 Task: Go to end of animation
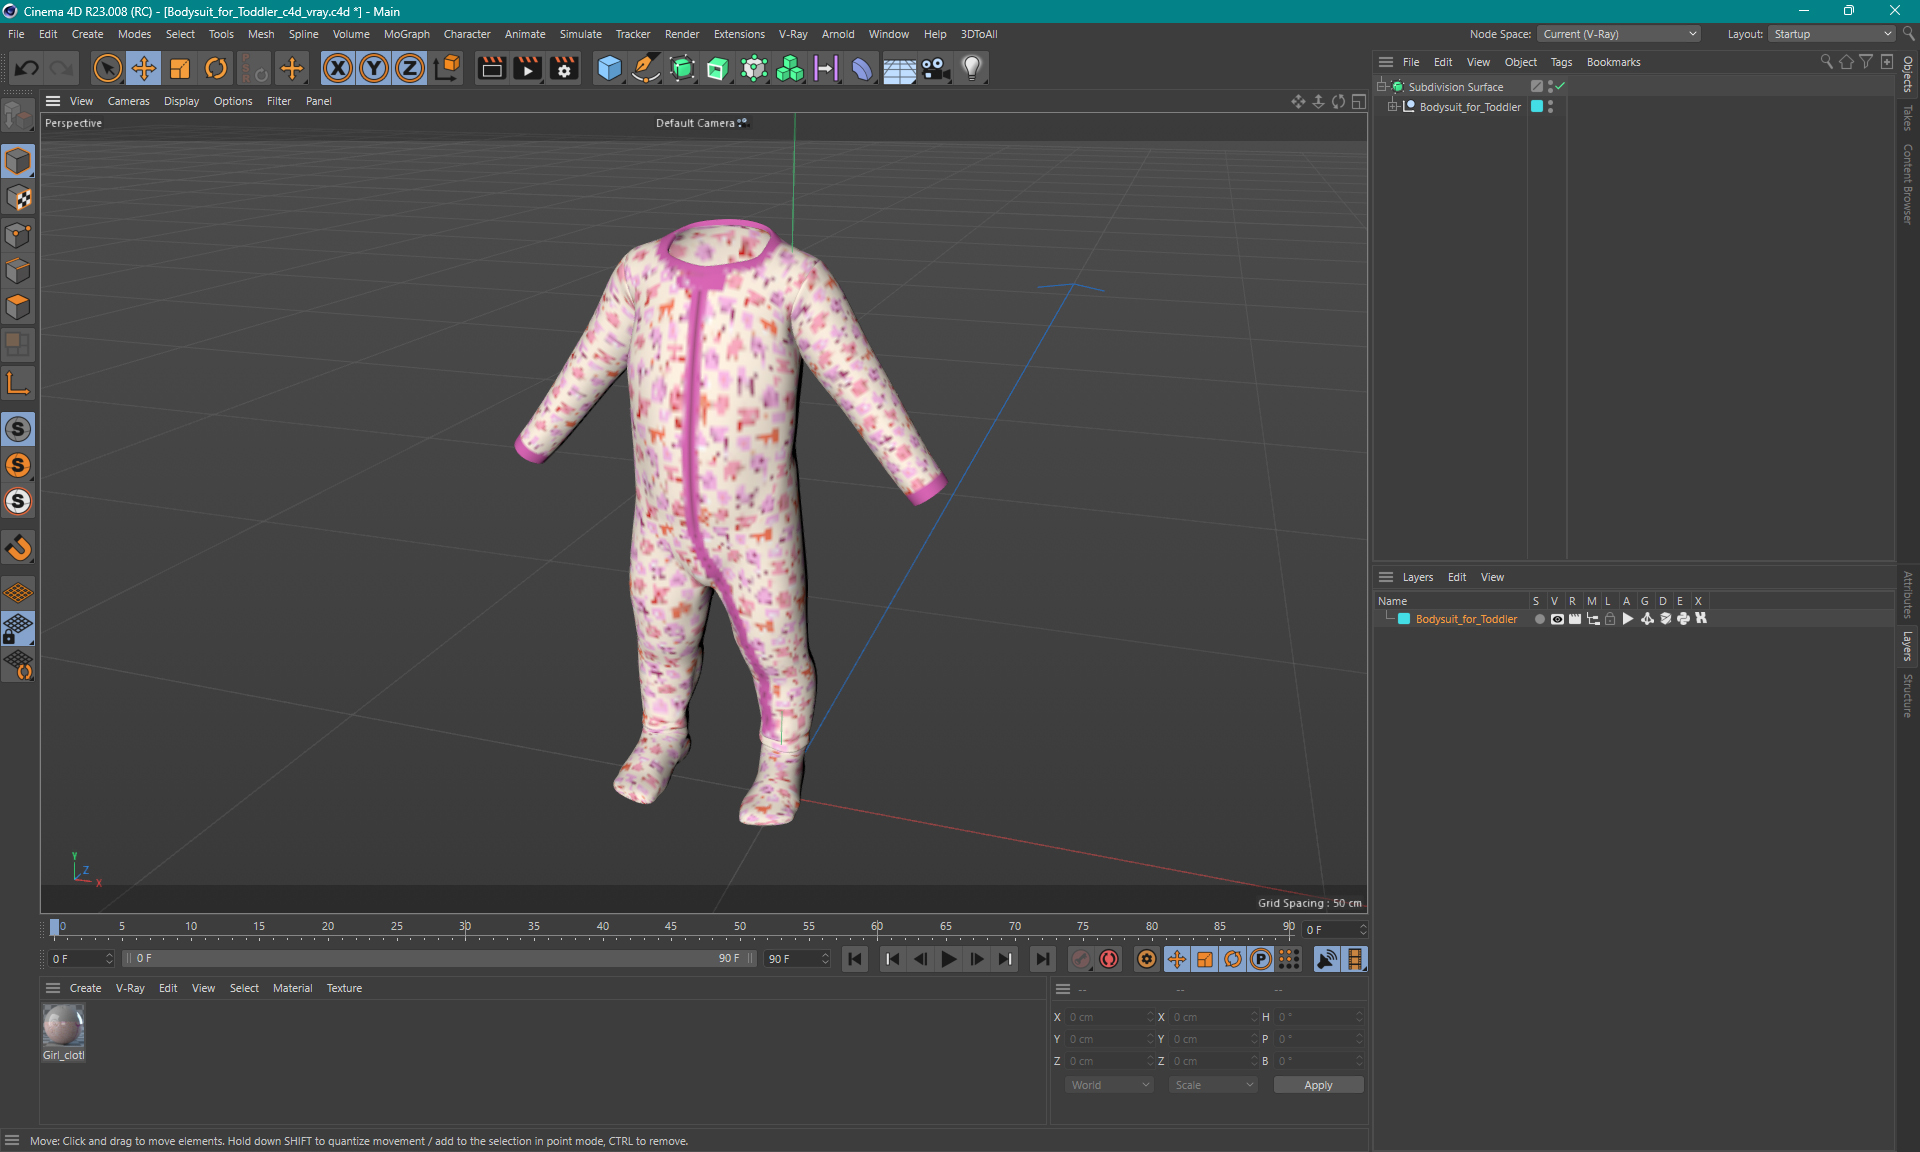coord(1042,959)
